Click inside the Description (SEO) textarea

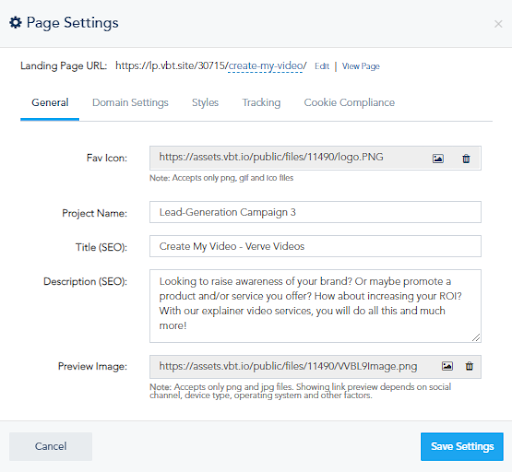[x=315, y=306]
